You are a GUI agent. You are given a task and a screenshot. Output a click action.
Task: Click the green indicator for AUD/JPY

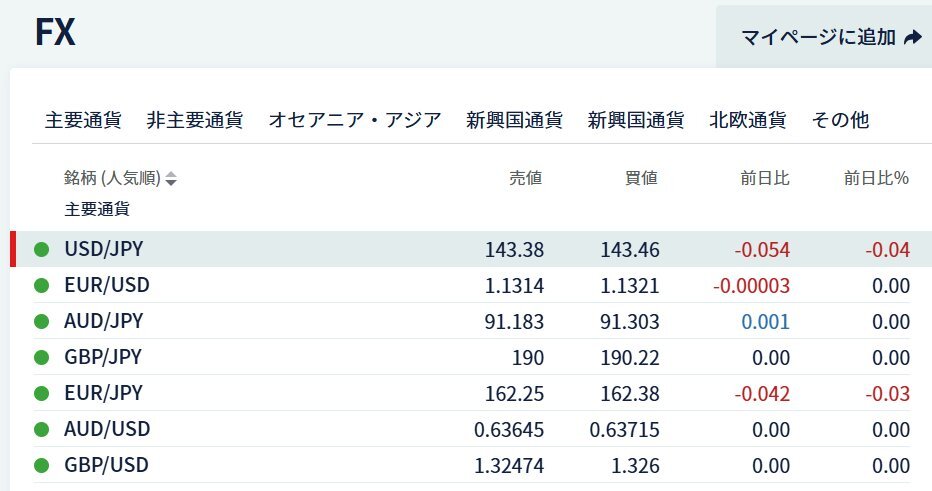(41, 321)
